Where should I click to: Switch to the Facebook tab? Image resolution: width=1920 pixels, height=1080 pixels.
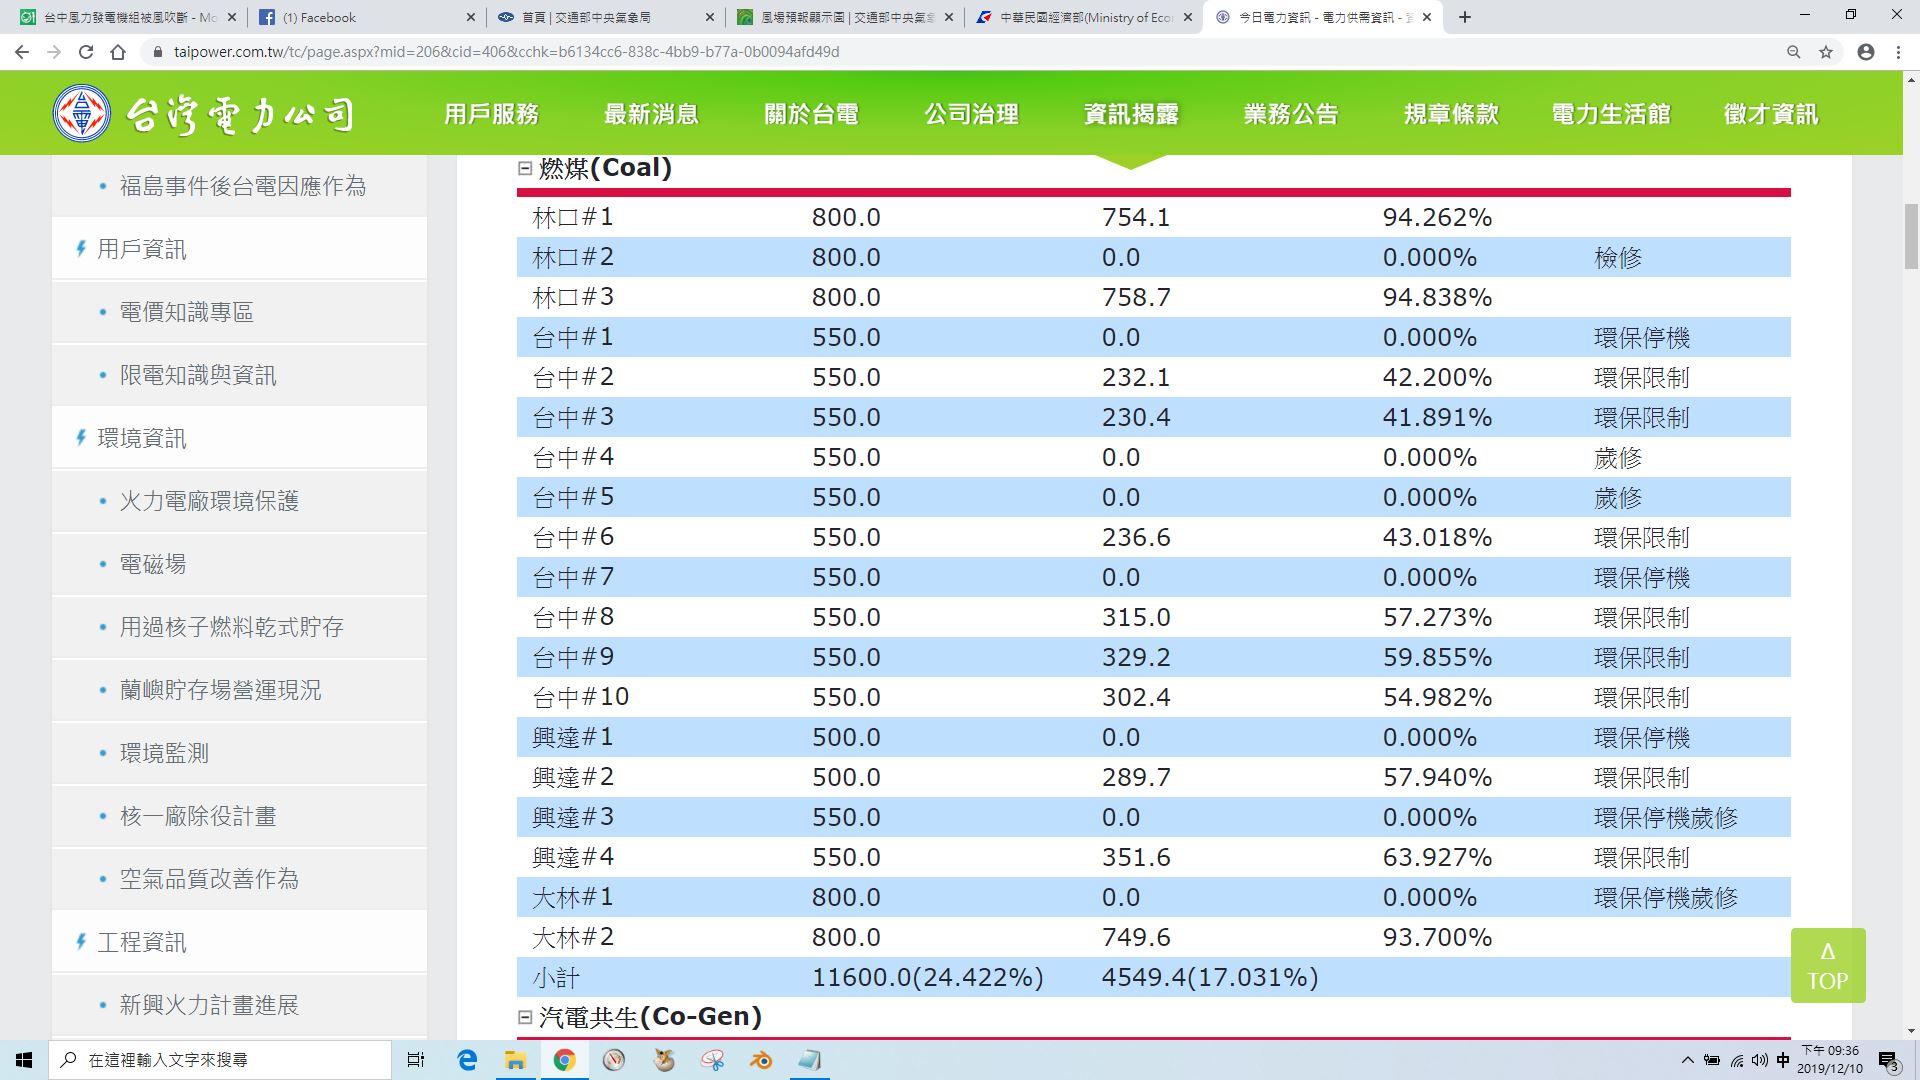pyautogui.click(x=366, y=17)
